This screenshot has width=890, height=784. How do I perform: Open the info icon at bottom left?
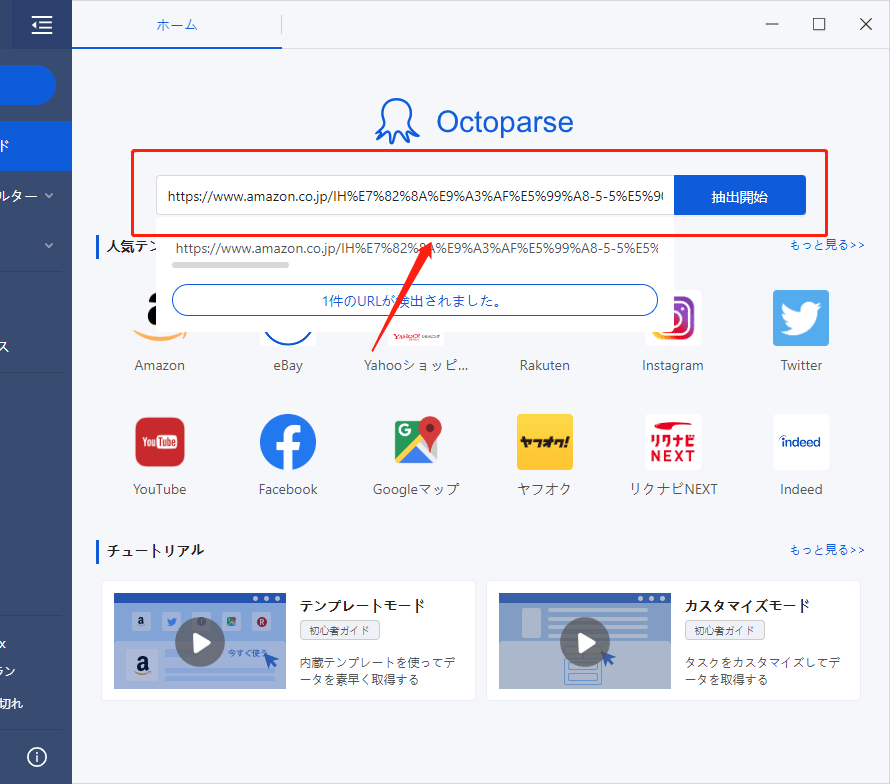coord(36,757)
